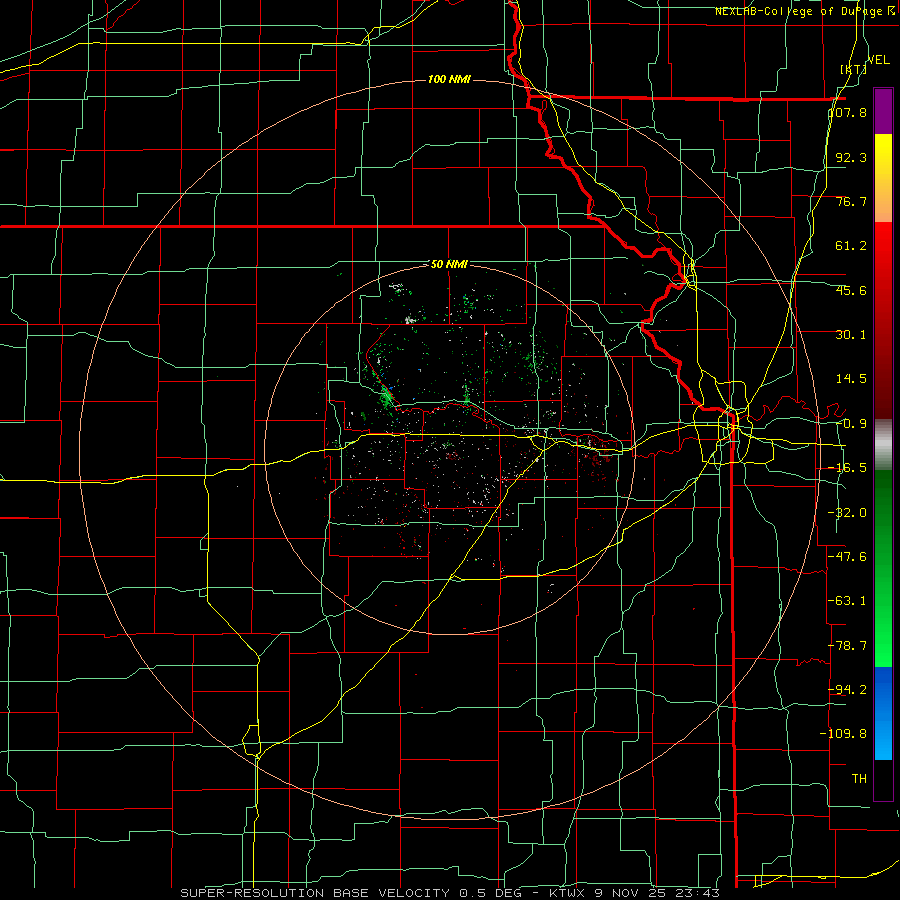This screenshot has width=900, height=900.
Task: Click the -32.0 velocity scale value
Action: point(847,513)
